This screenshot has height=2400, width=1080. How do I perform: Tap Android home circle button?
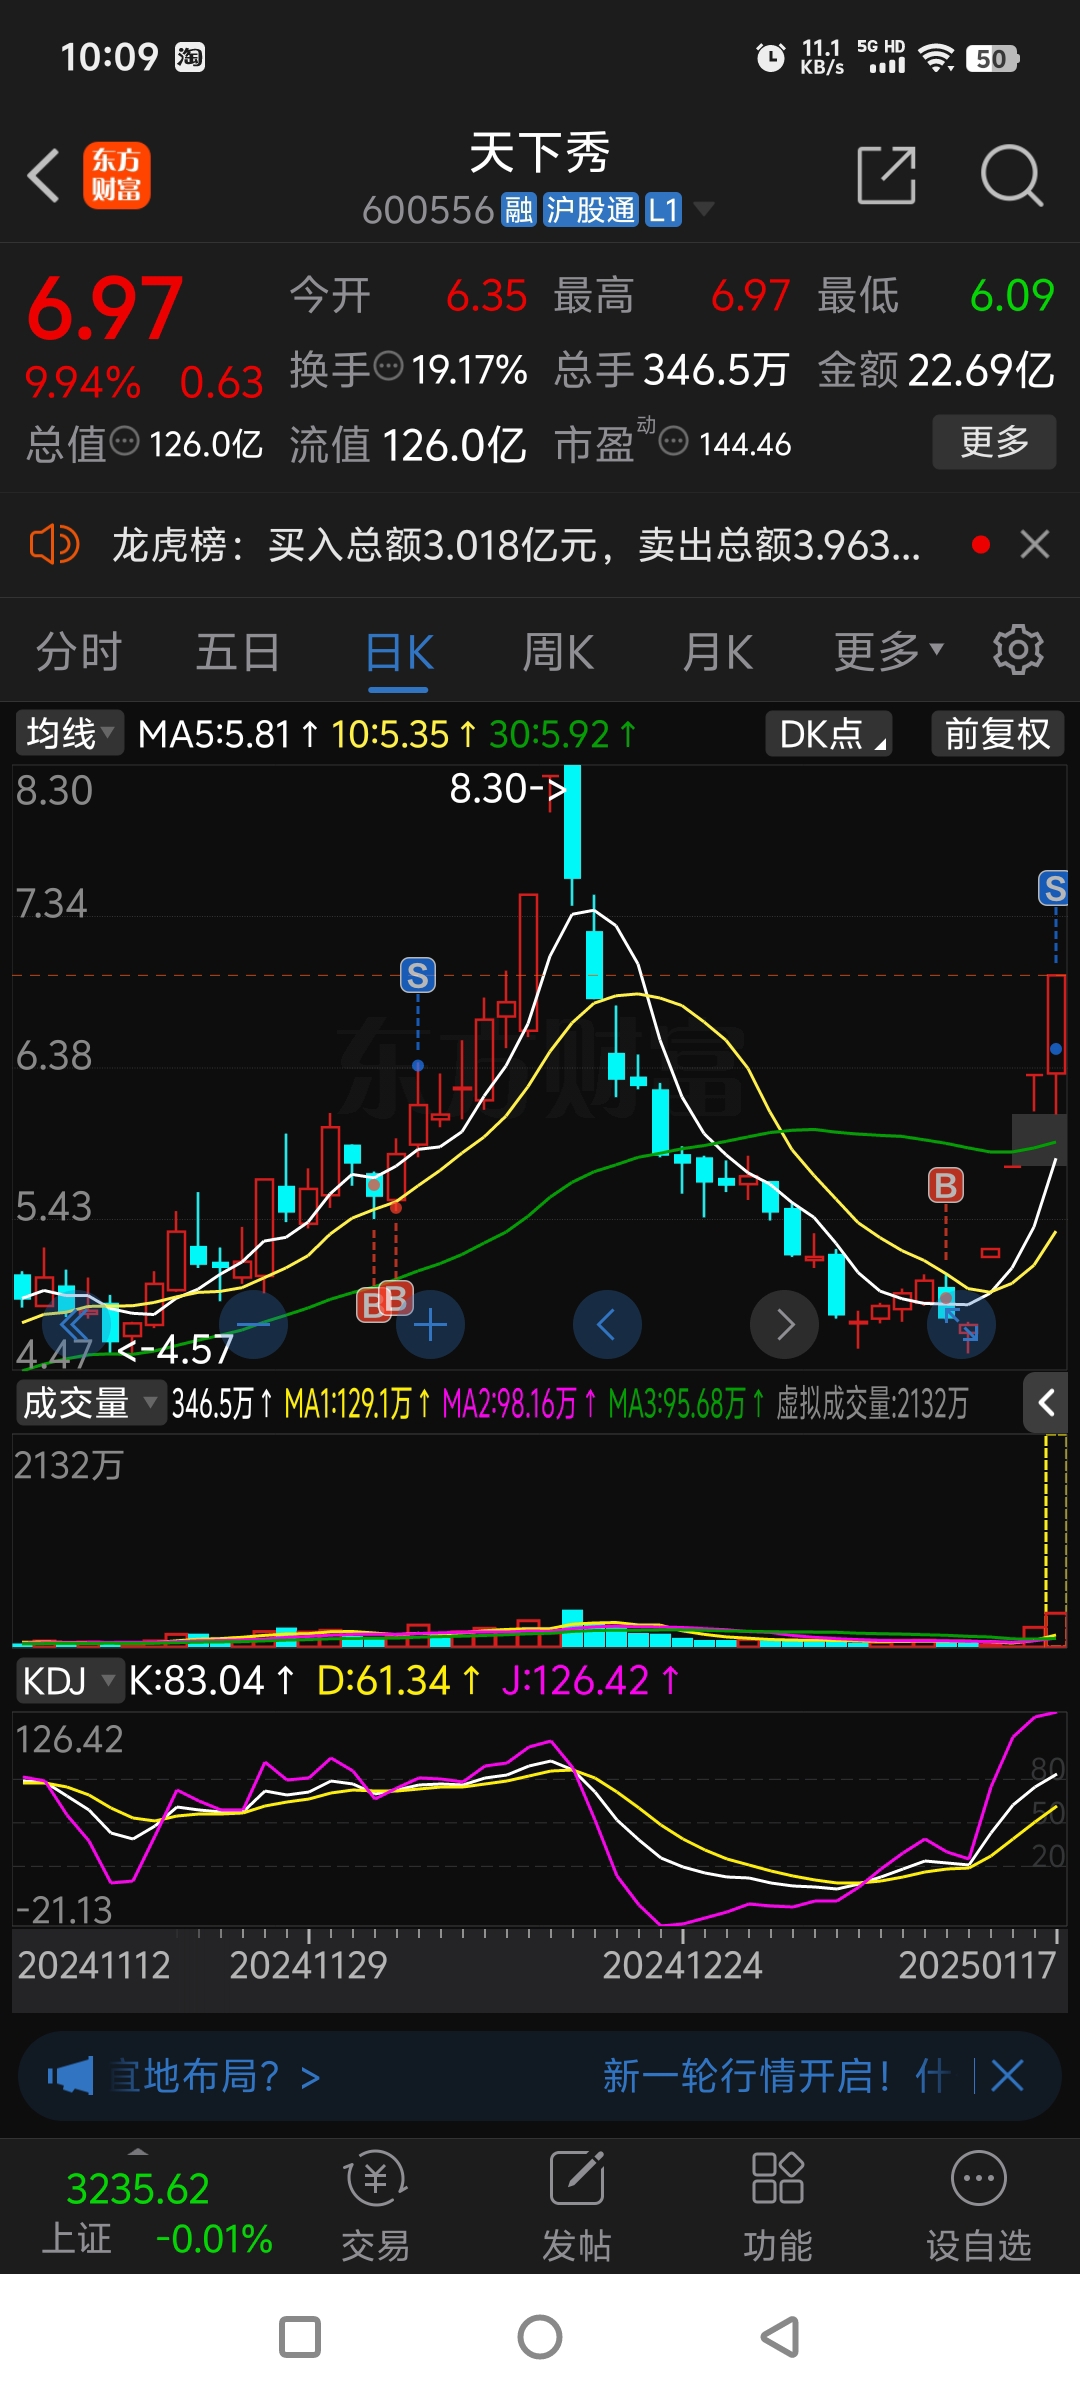540,2337
